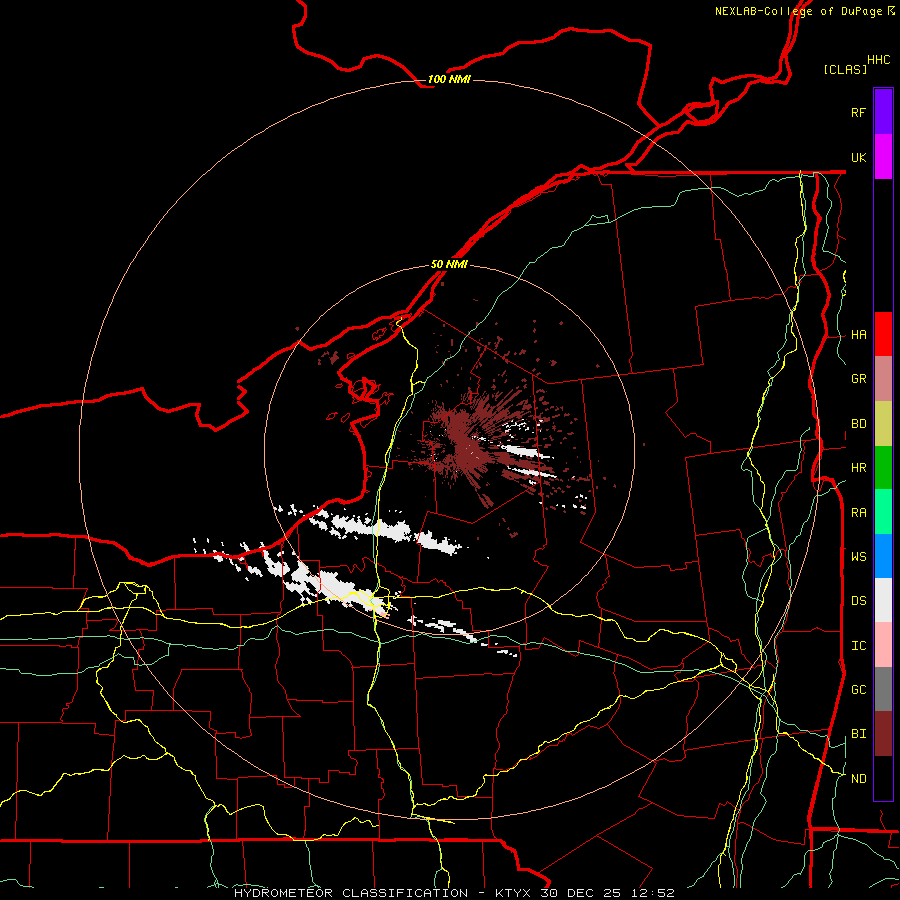The width and height of the screenshot is (900, 900).
Task: Click the ND black legend swatch
Action: (883, 778)
